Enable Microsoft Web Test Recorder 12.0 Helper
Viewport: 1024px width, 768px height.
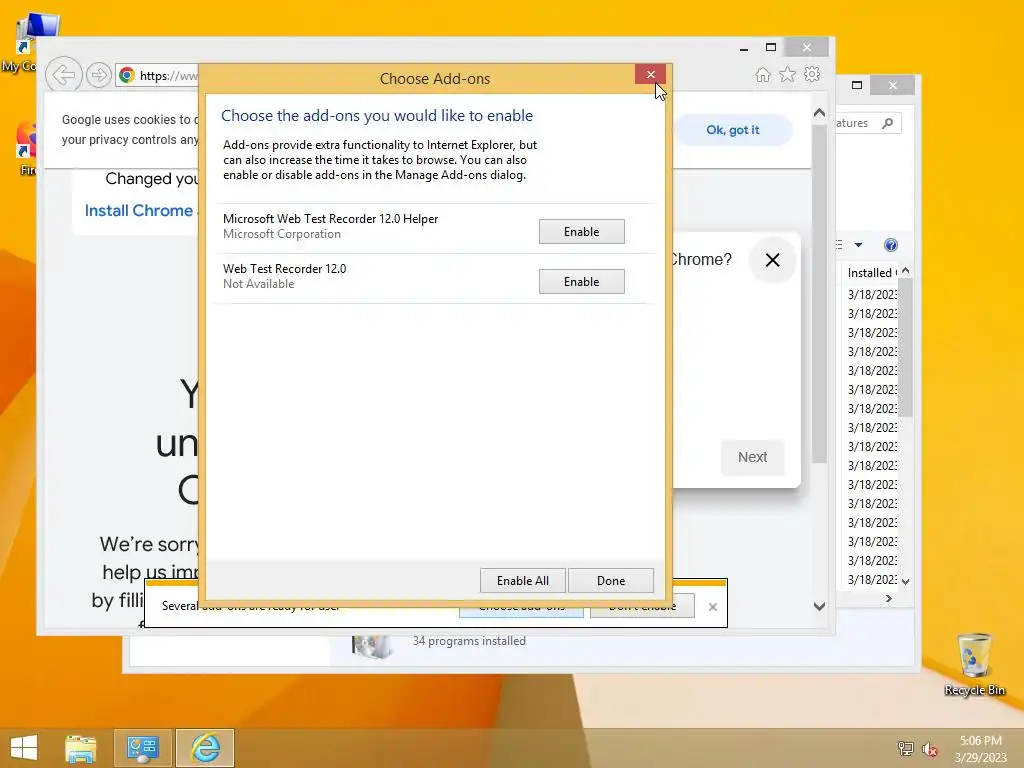581,232
